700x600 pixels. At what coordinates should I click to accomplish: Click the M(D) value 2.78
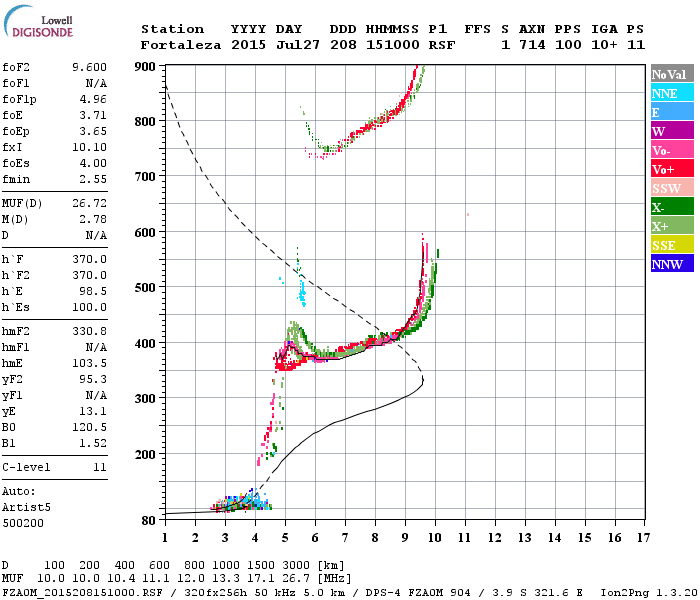coord(93,219)
